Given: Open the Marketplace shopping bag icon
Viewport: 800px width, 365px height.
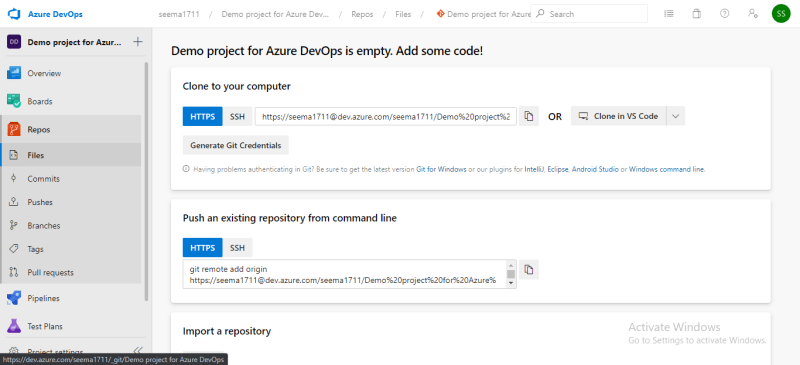Looking at the screenshot, I should pos(696,14).
